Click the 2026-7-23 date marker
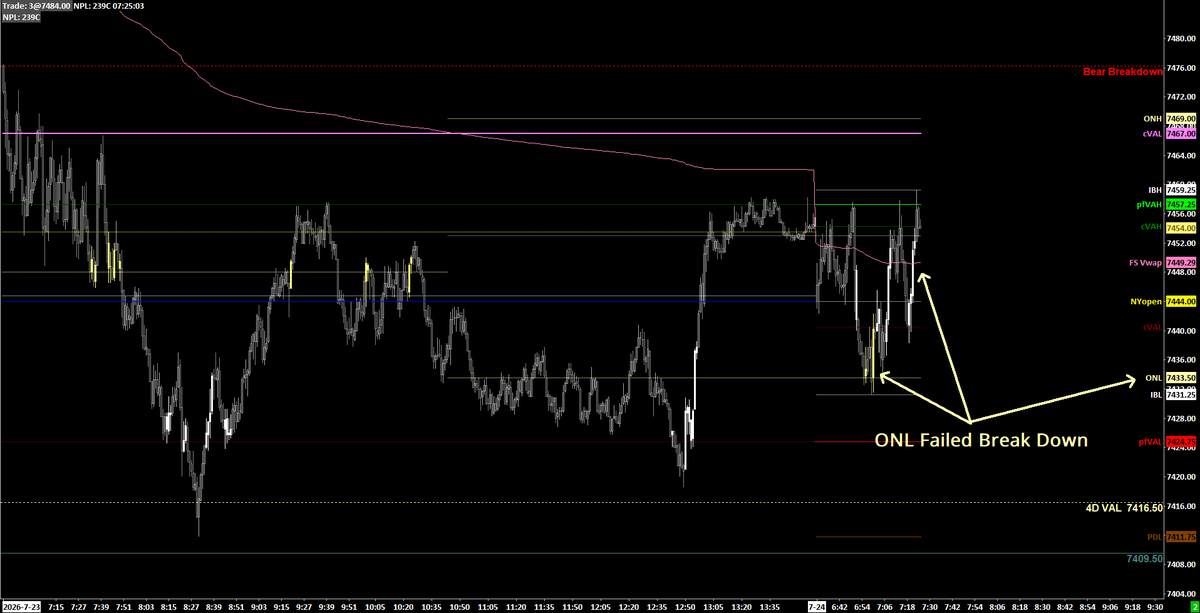This screenshot has height=613, width=1200. point(20,606)
